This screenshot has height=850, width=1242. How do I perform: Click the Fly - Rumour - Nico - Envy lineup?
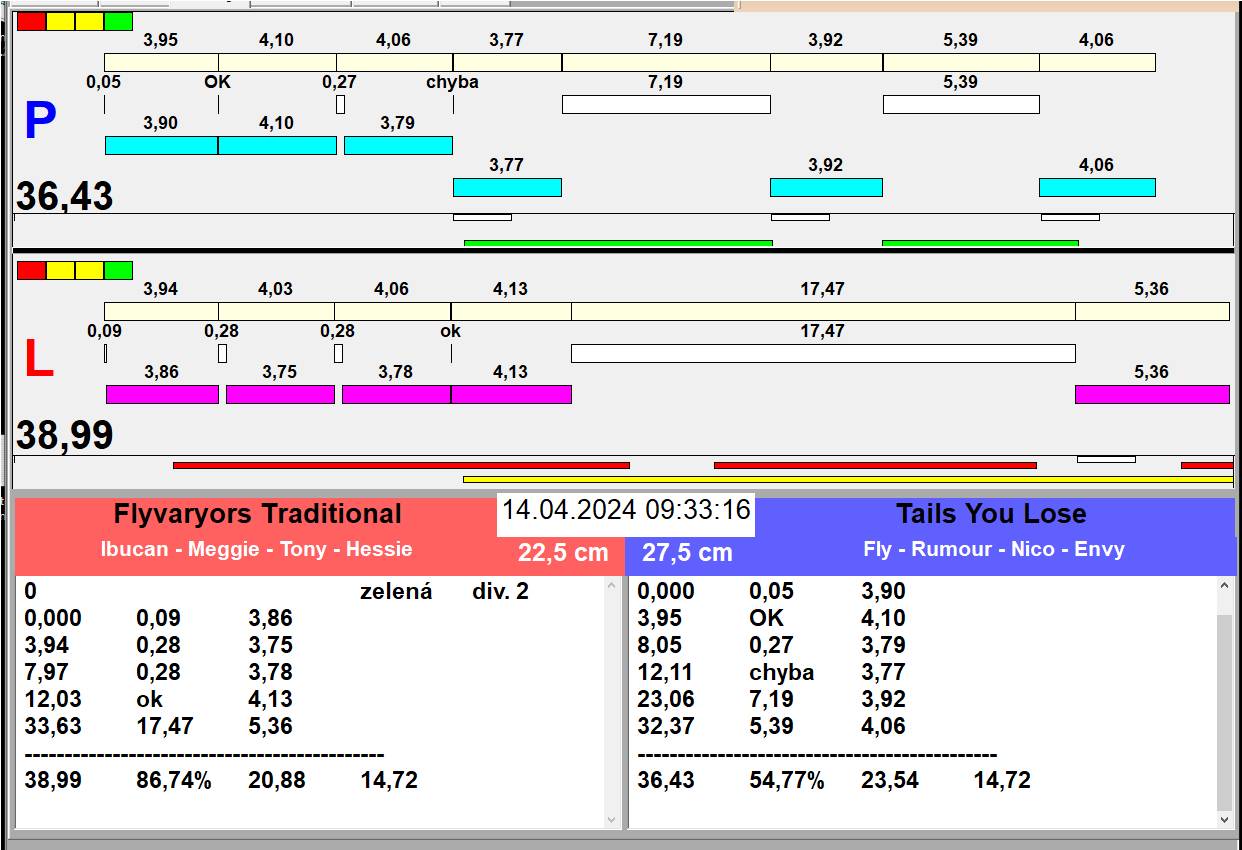994,549
